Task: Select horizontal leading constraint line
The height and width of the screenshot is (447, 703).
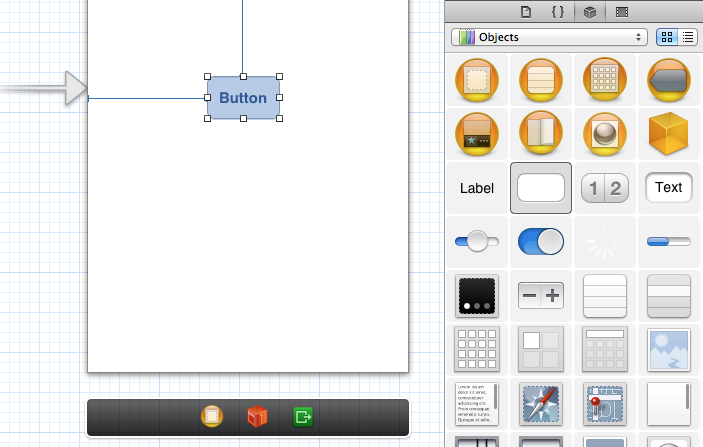Action: (x=146, y=98)
